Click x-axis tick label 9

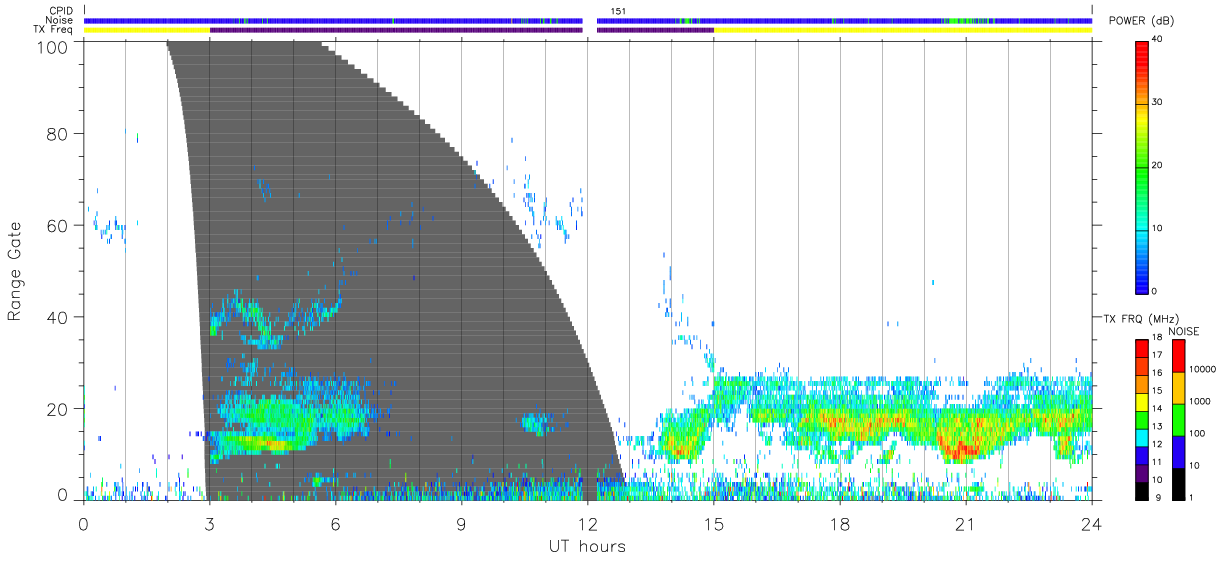tap(461, 524)
